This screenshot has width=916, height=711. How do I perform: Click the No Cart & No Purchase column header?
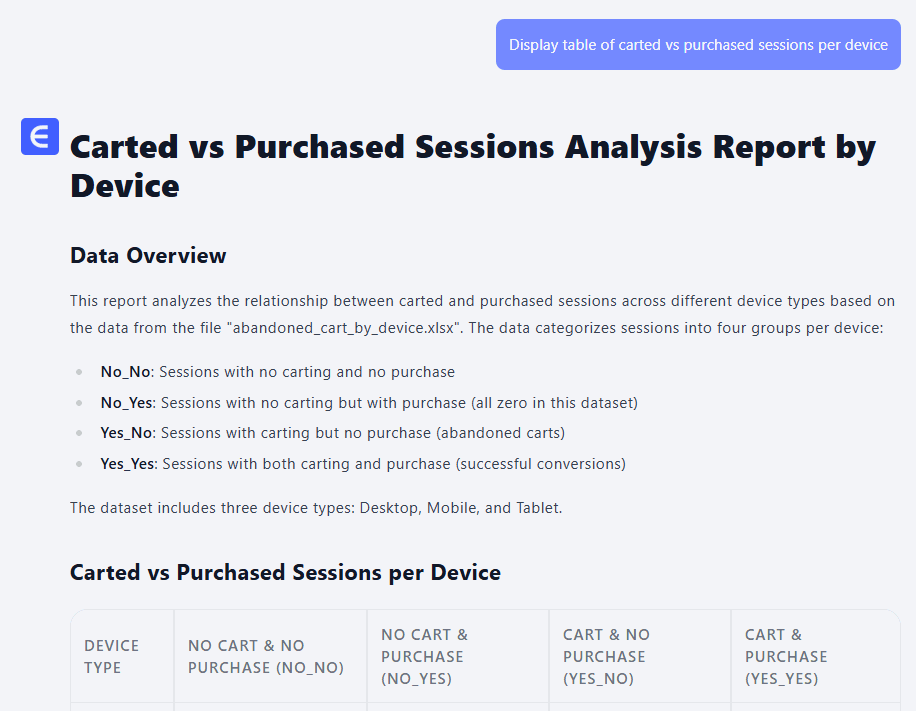click(266, 657)
